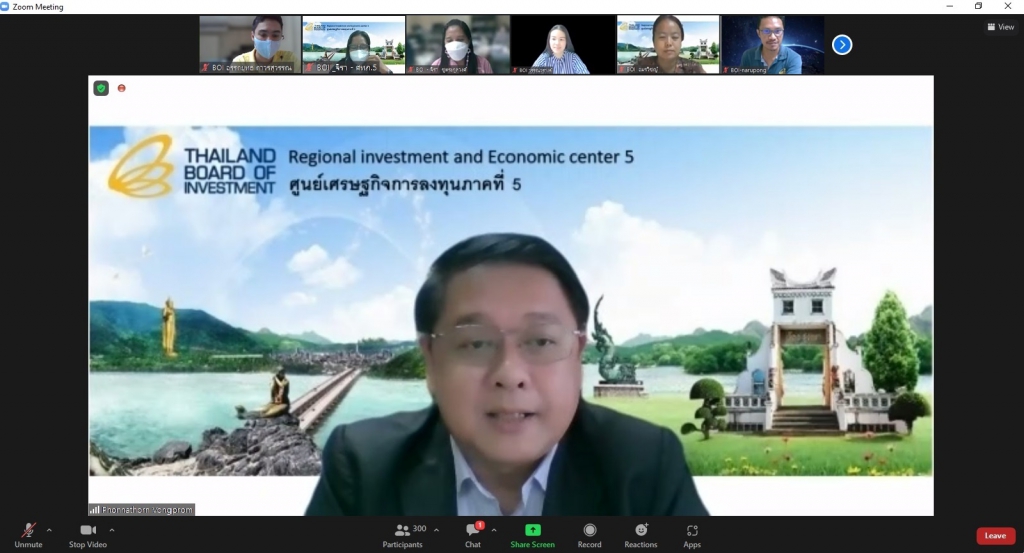Select the participant thumbnail with the name ending 'สทก.5'
This screenshot has height=553, width=1024.
[x=353, y=44]
